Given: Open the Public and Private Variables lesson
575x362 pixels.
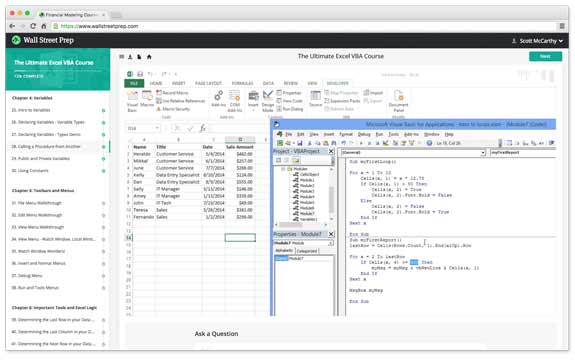Looking at the screenshot, I should click(x=40, y=159).
